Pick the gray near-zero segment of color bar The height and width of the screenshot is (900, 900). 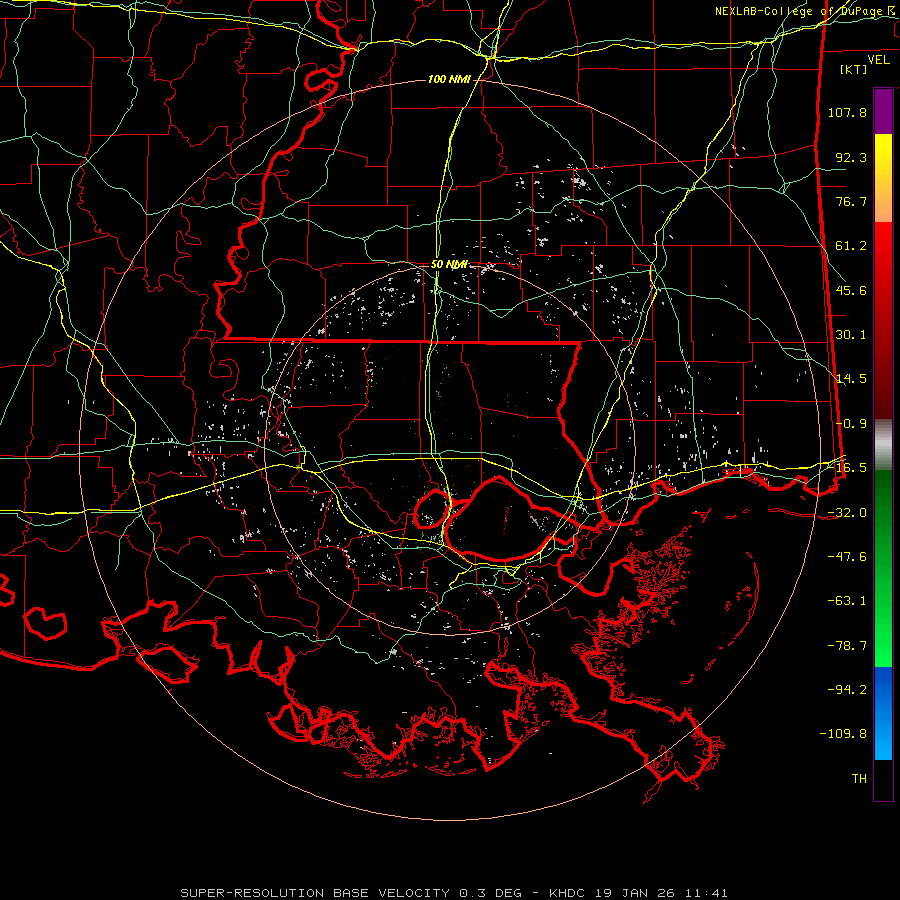[883, 445]
